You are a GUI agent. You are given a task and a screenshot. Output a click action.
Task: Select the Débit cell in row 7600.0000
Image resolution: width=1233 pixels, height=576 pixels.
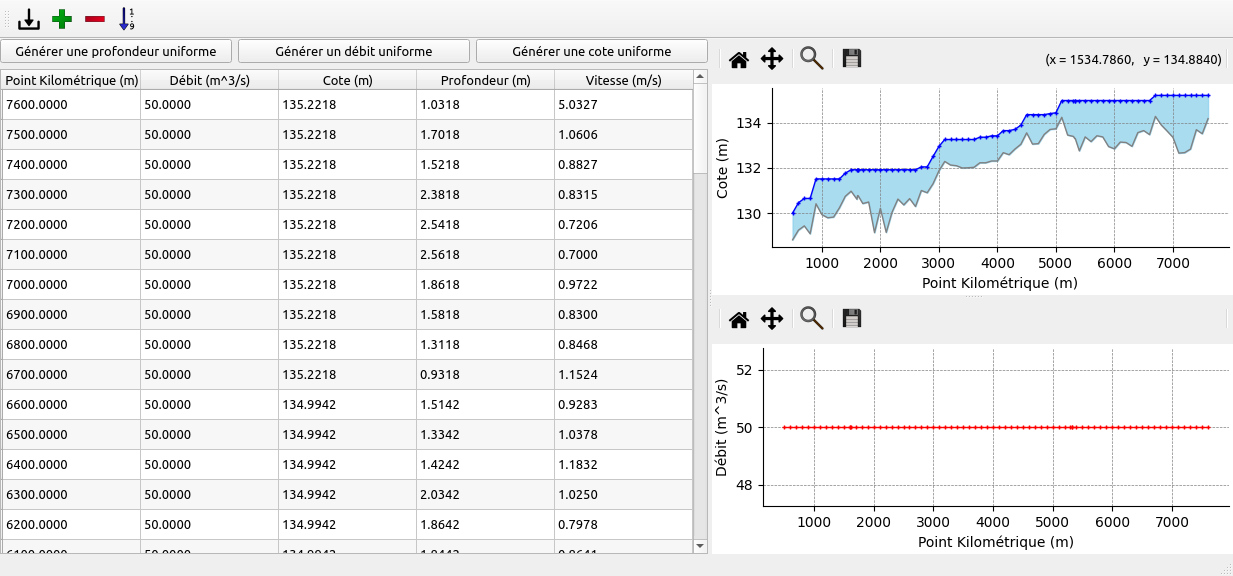point(209,105)
